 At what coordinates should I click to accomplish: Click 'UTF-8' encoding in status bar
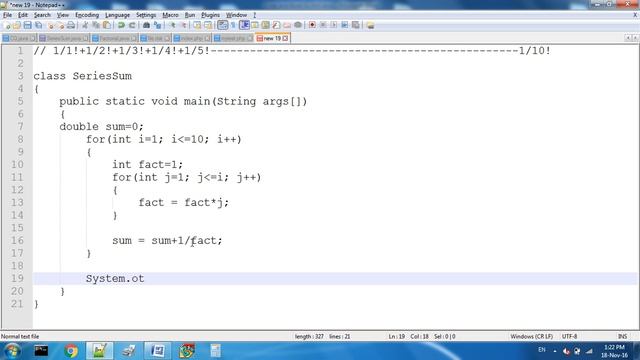(569, 337)
